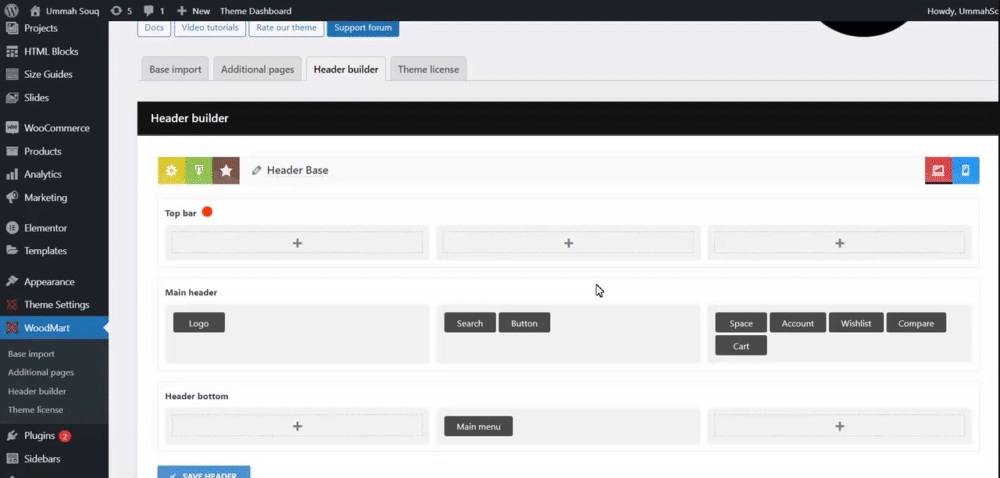The width and height of the screenshot is (1000, 478).
Task: Open Video tutorials button
Action: click(x=210, y=28)
